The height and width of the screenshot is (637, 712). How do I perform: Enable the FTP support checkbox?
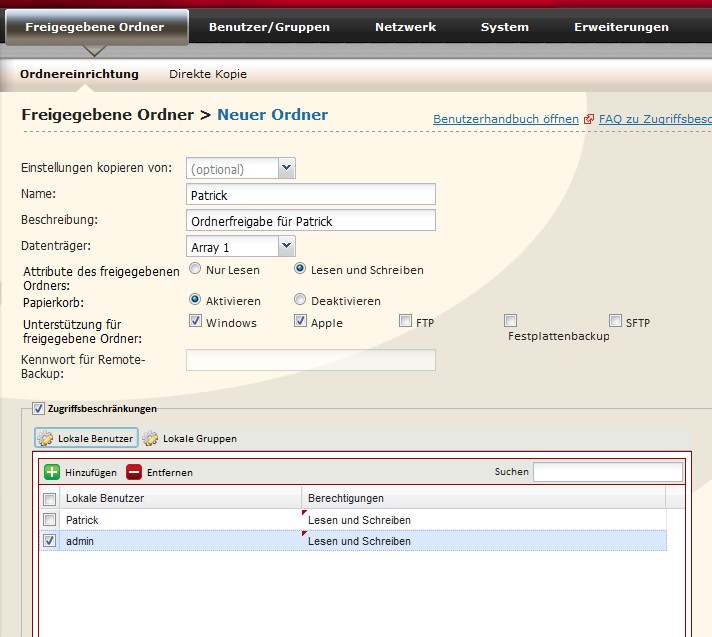coord(405,321)
